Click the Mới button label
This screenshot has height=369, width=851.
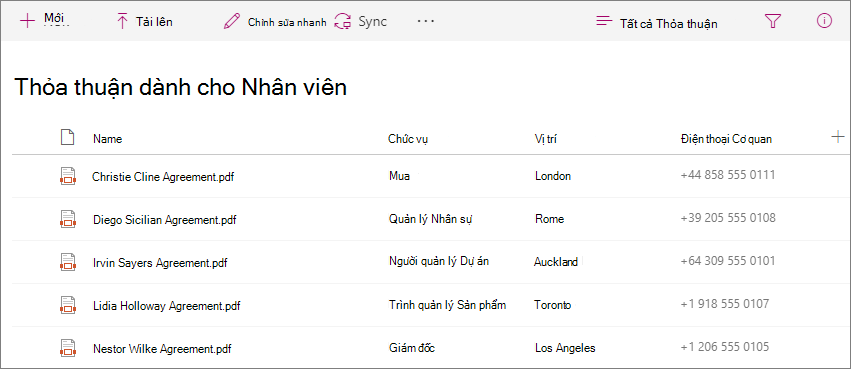54,18
